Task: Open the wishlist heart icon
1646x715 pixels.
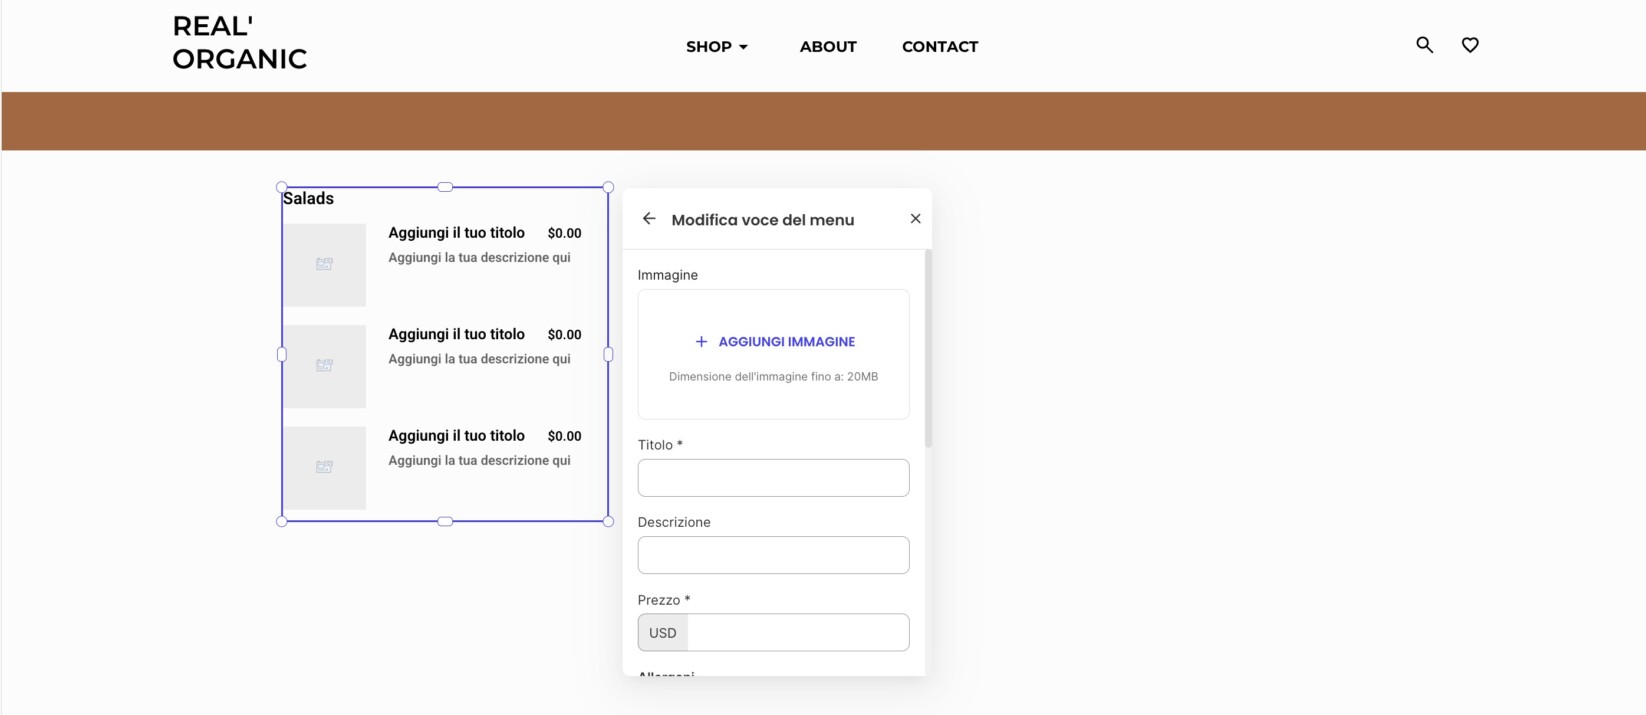Action: point(1470,45)
